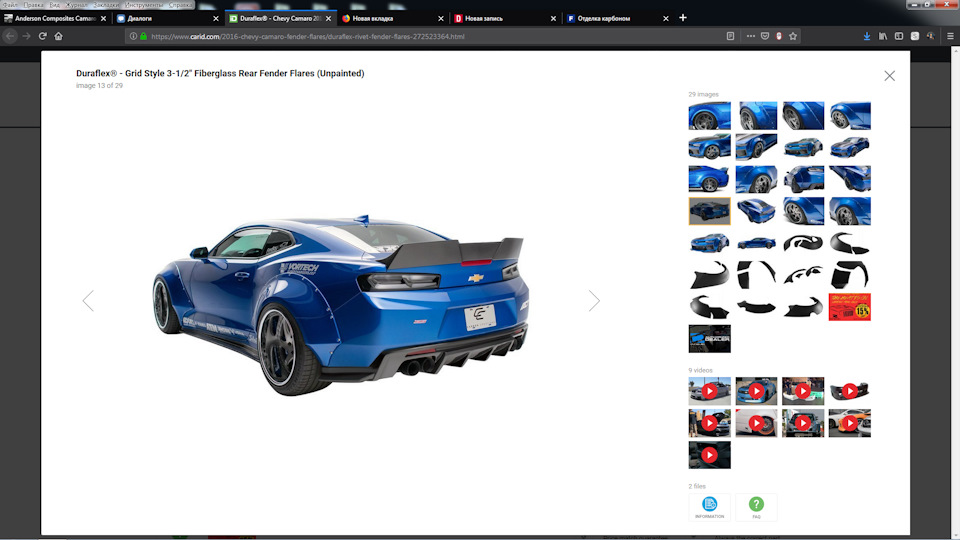
Task: Open the Журнал menu
Action: click(77, 5)
